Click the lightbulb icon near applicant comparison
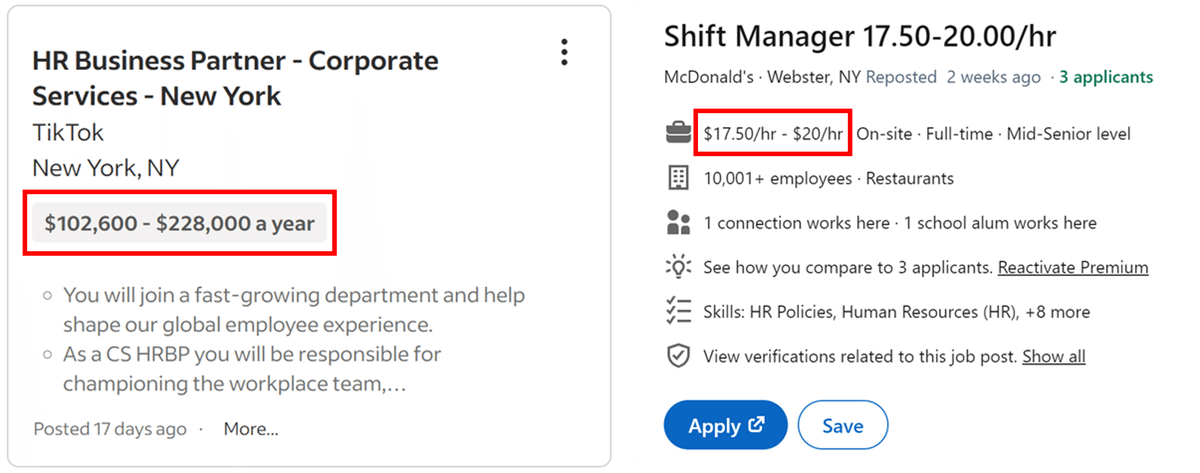 click(x=679, y=267)
